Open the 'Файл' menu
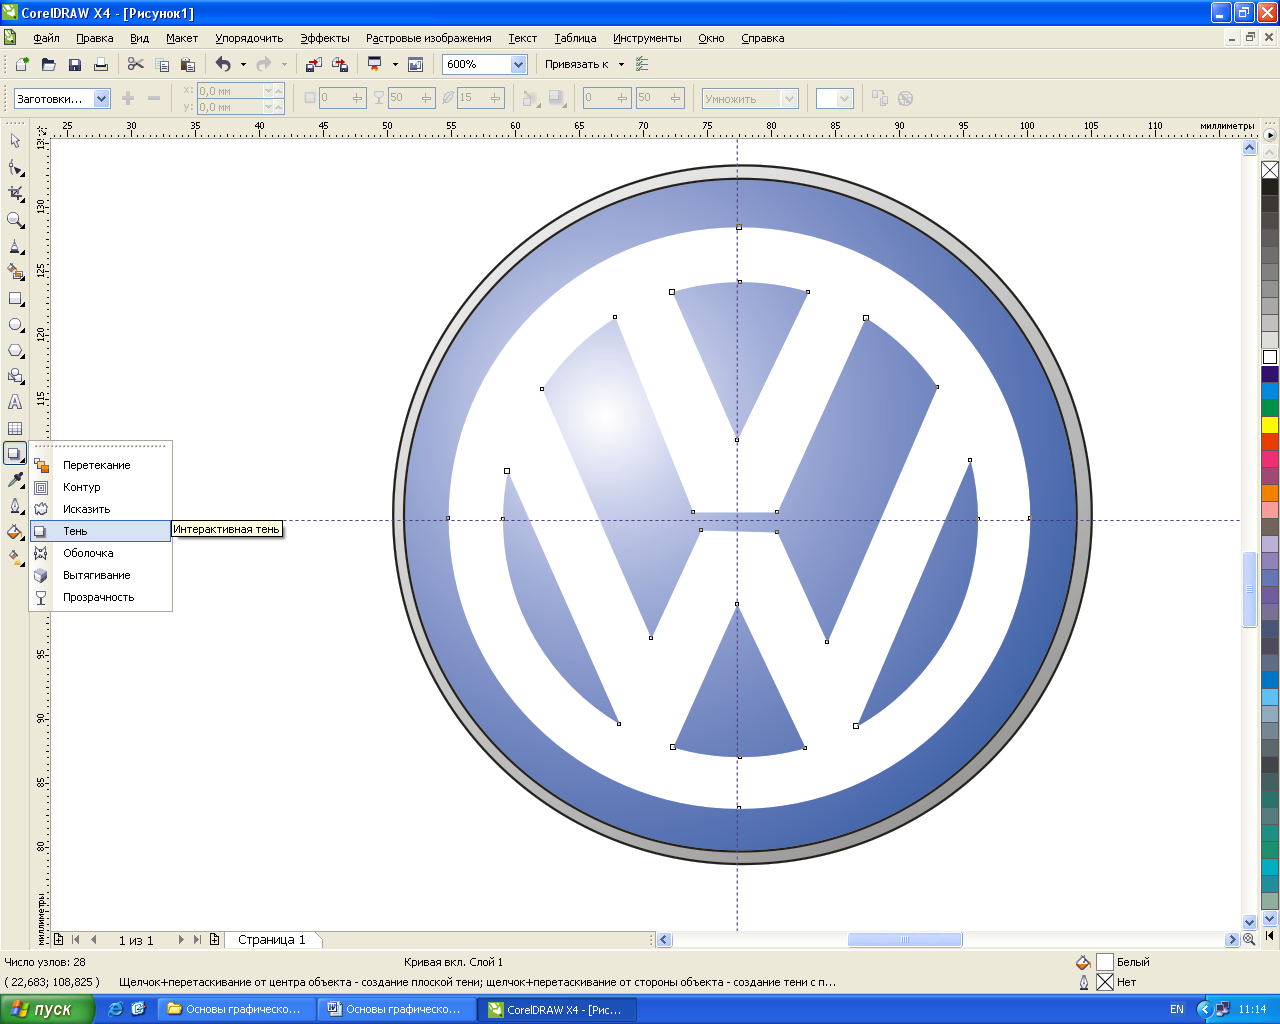Image resolution: width=1280 pixels, height=1024 pixels. click(x=46, y=38)
